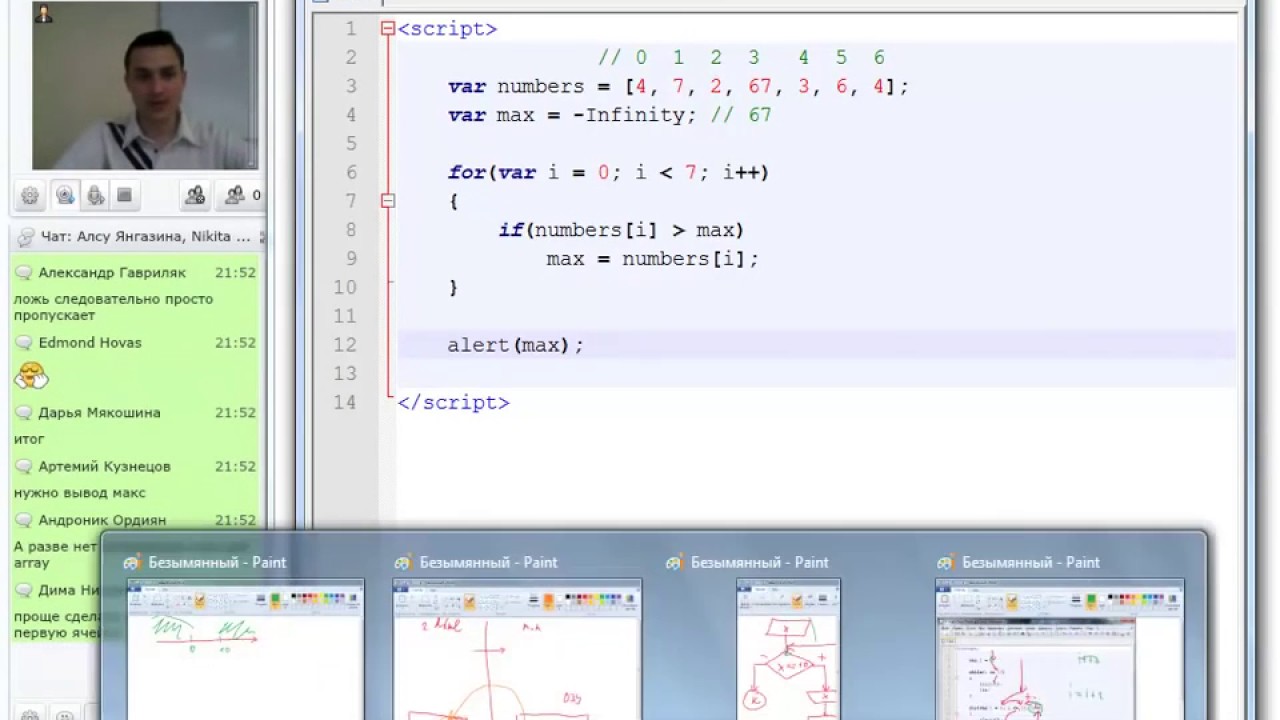The width and height of the screenshot is (1280, 720).
Task: Click the hugging emoji in Edmond's message
Action: (31, 376)
